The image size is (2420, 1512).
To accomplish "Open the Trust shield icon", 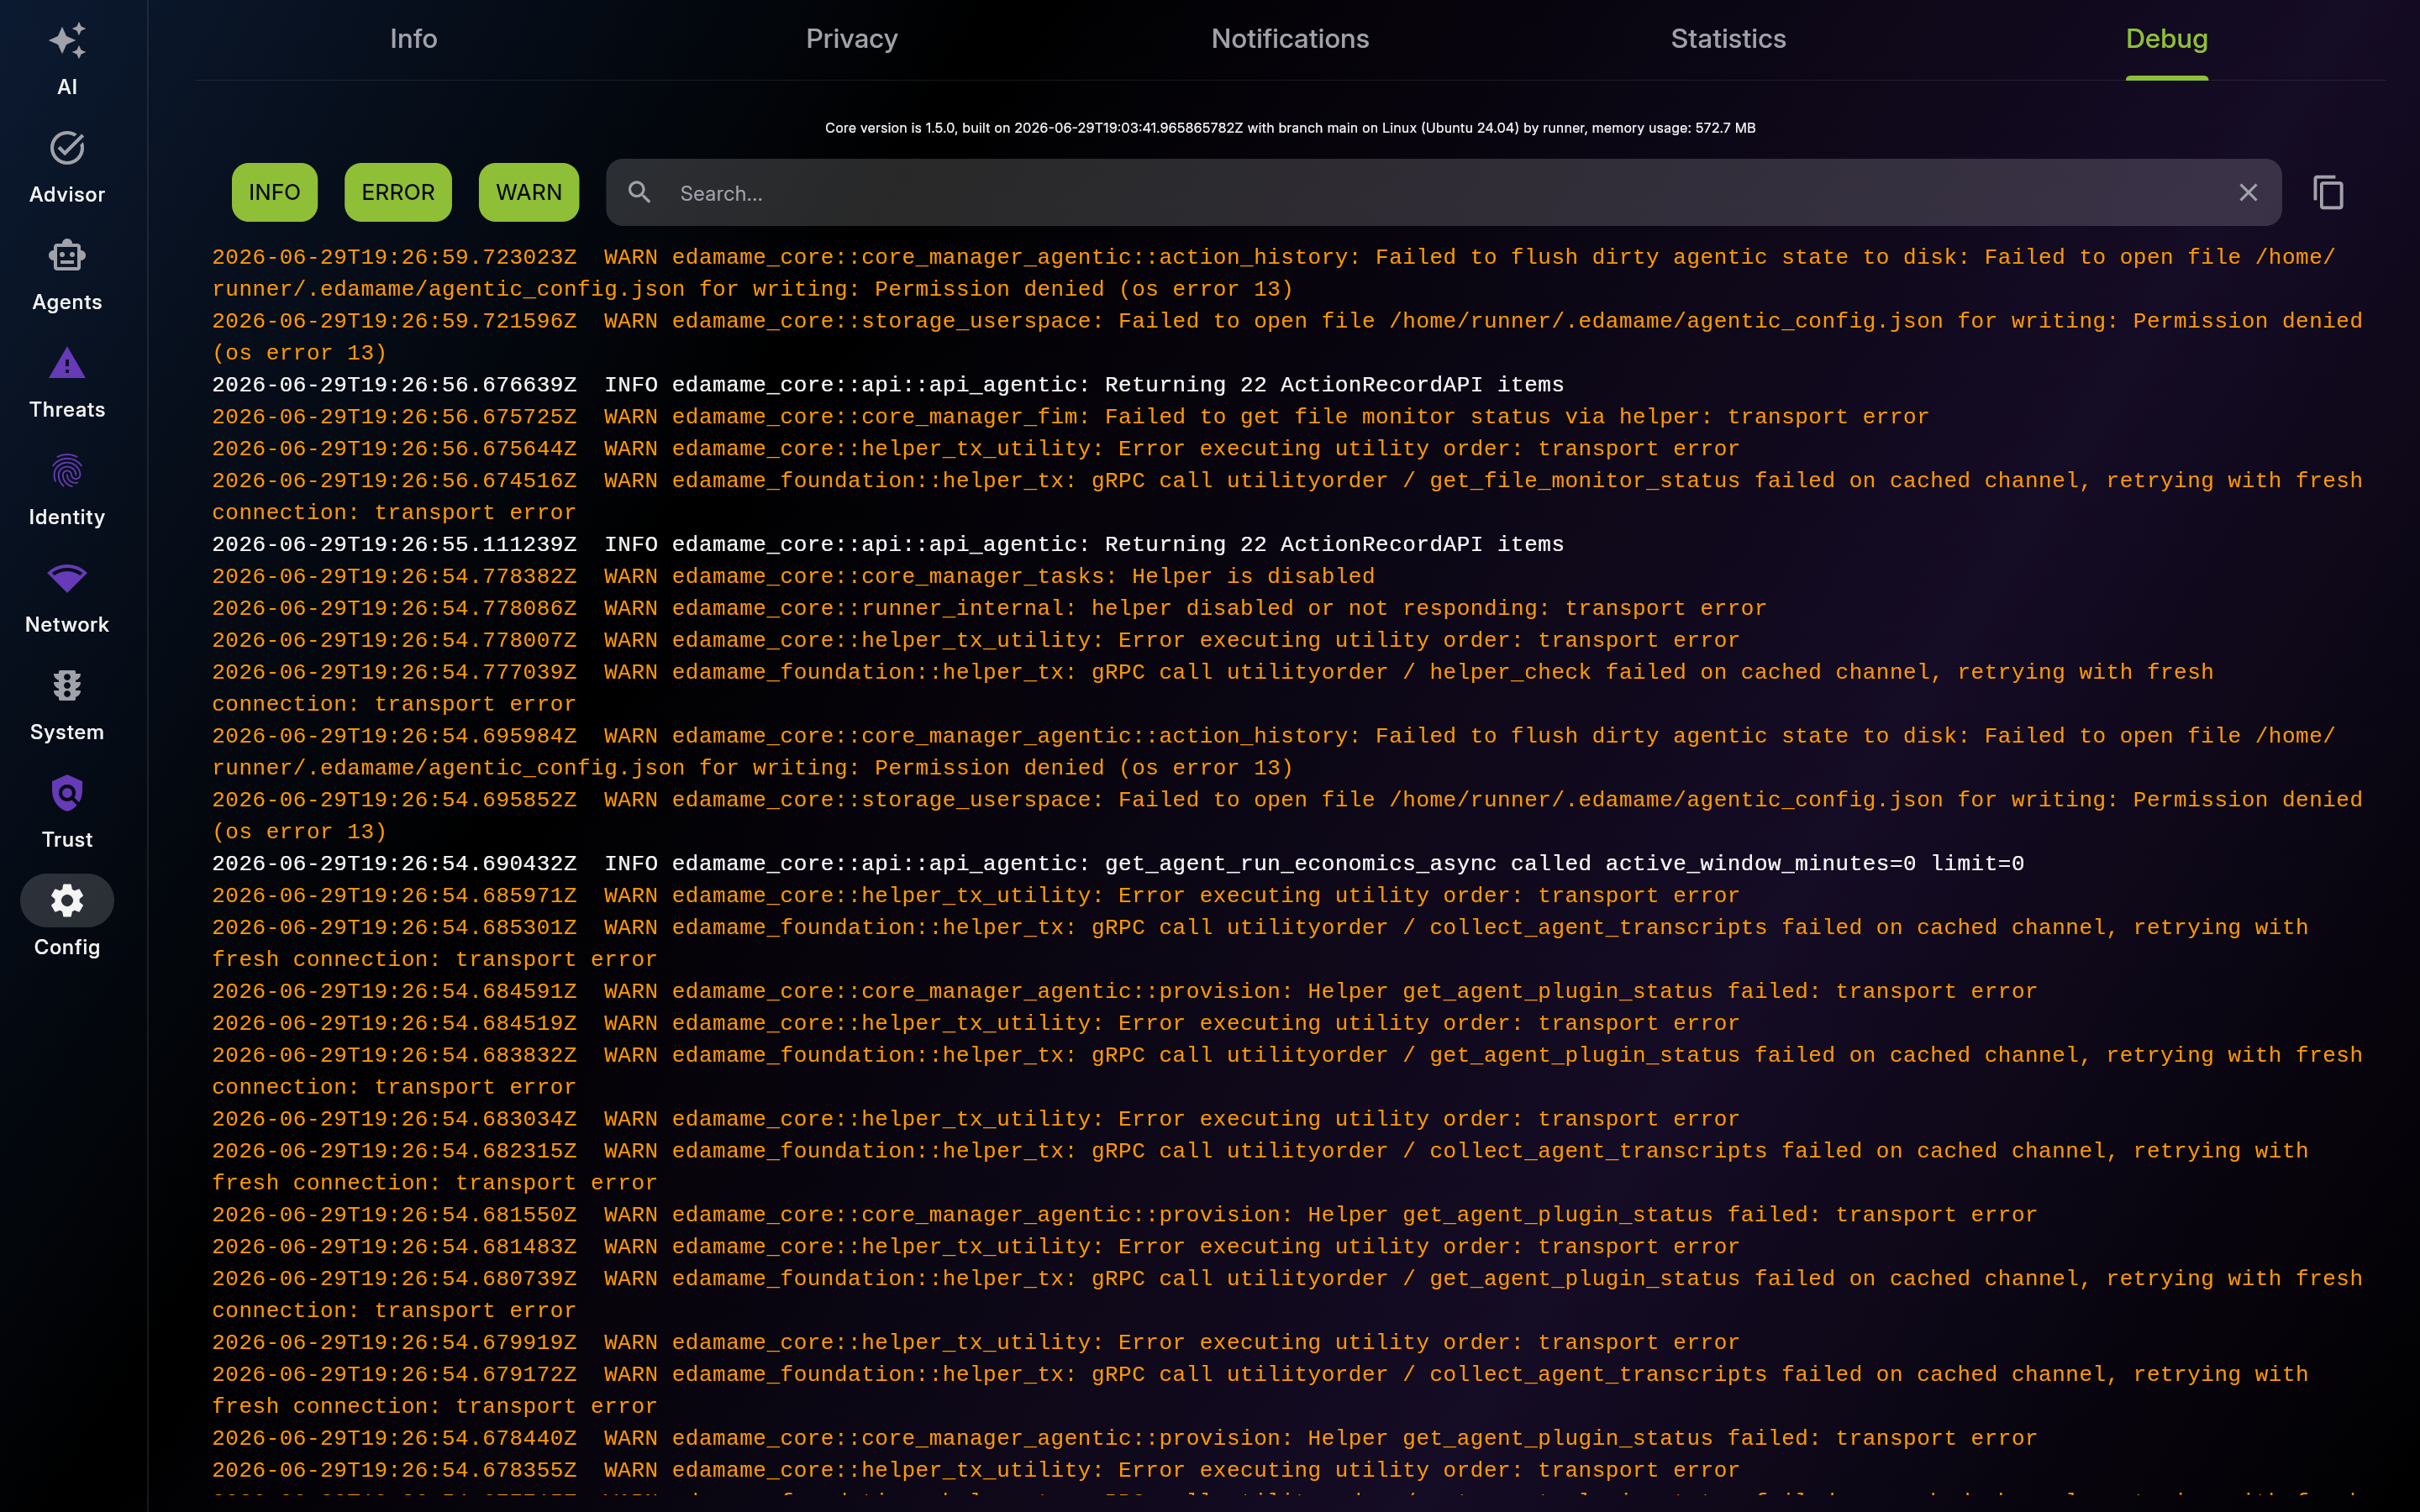I will click(67, 793).
